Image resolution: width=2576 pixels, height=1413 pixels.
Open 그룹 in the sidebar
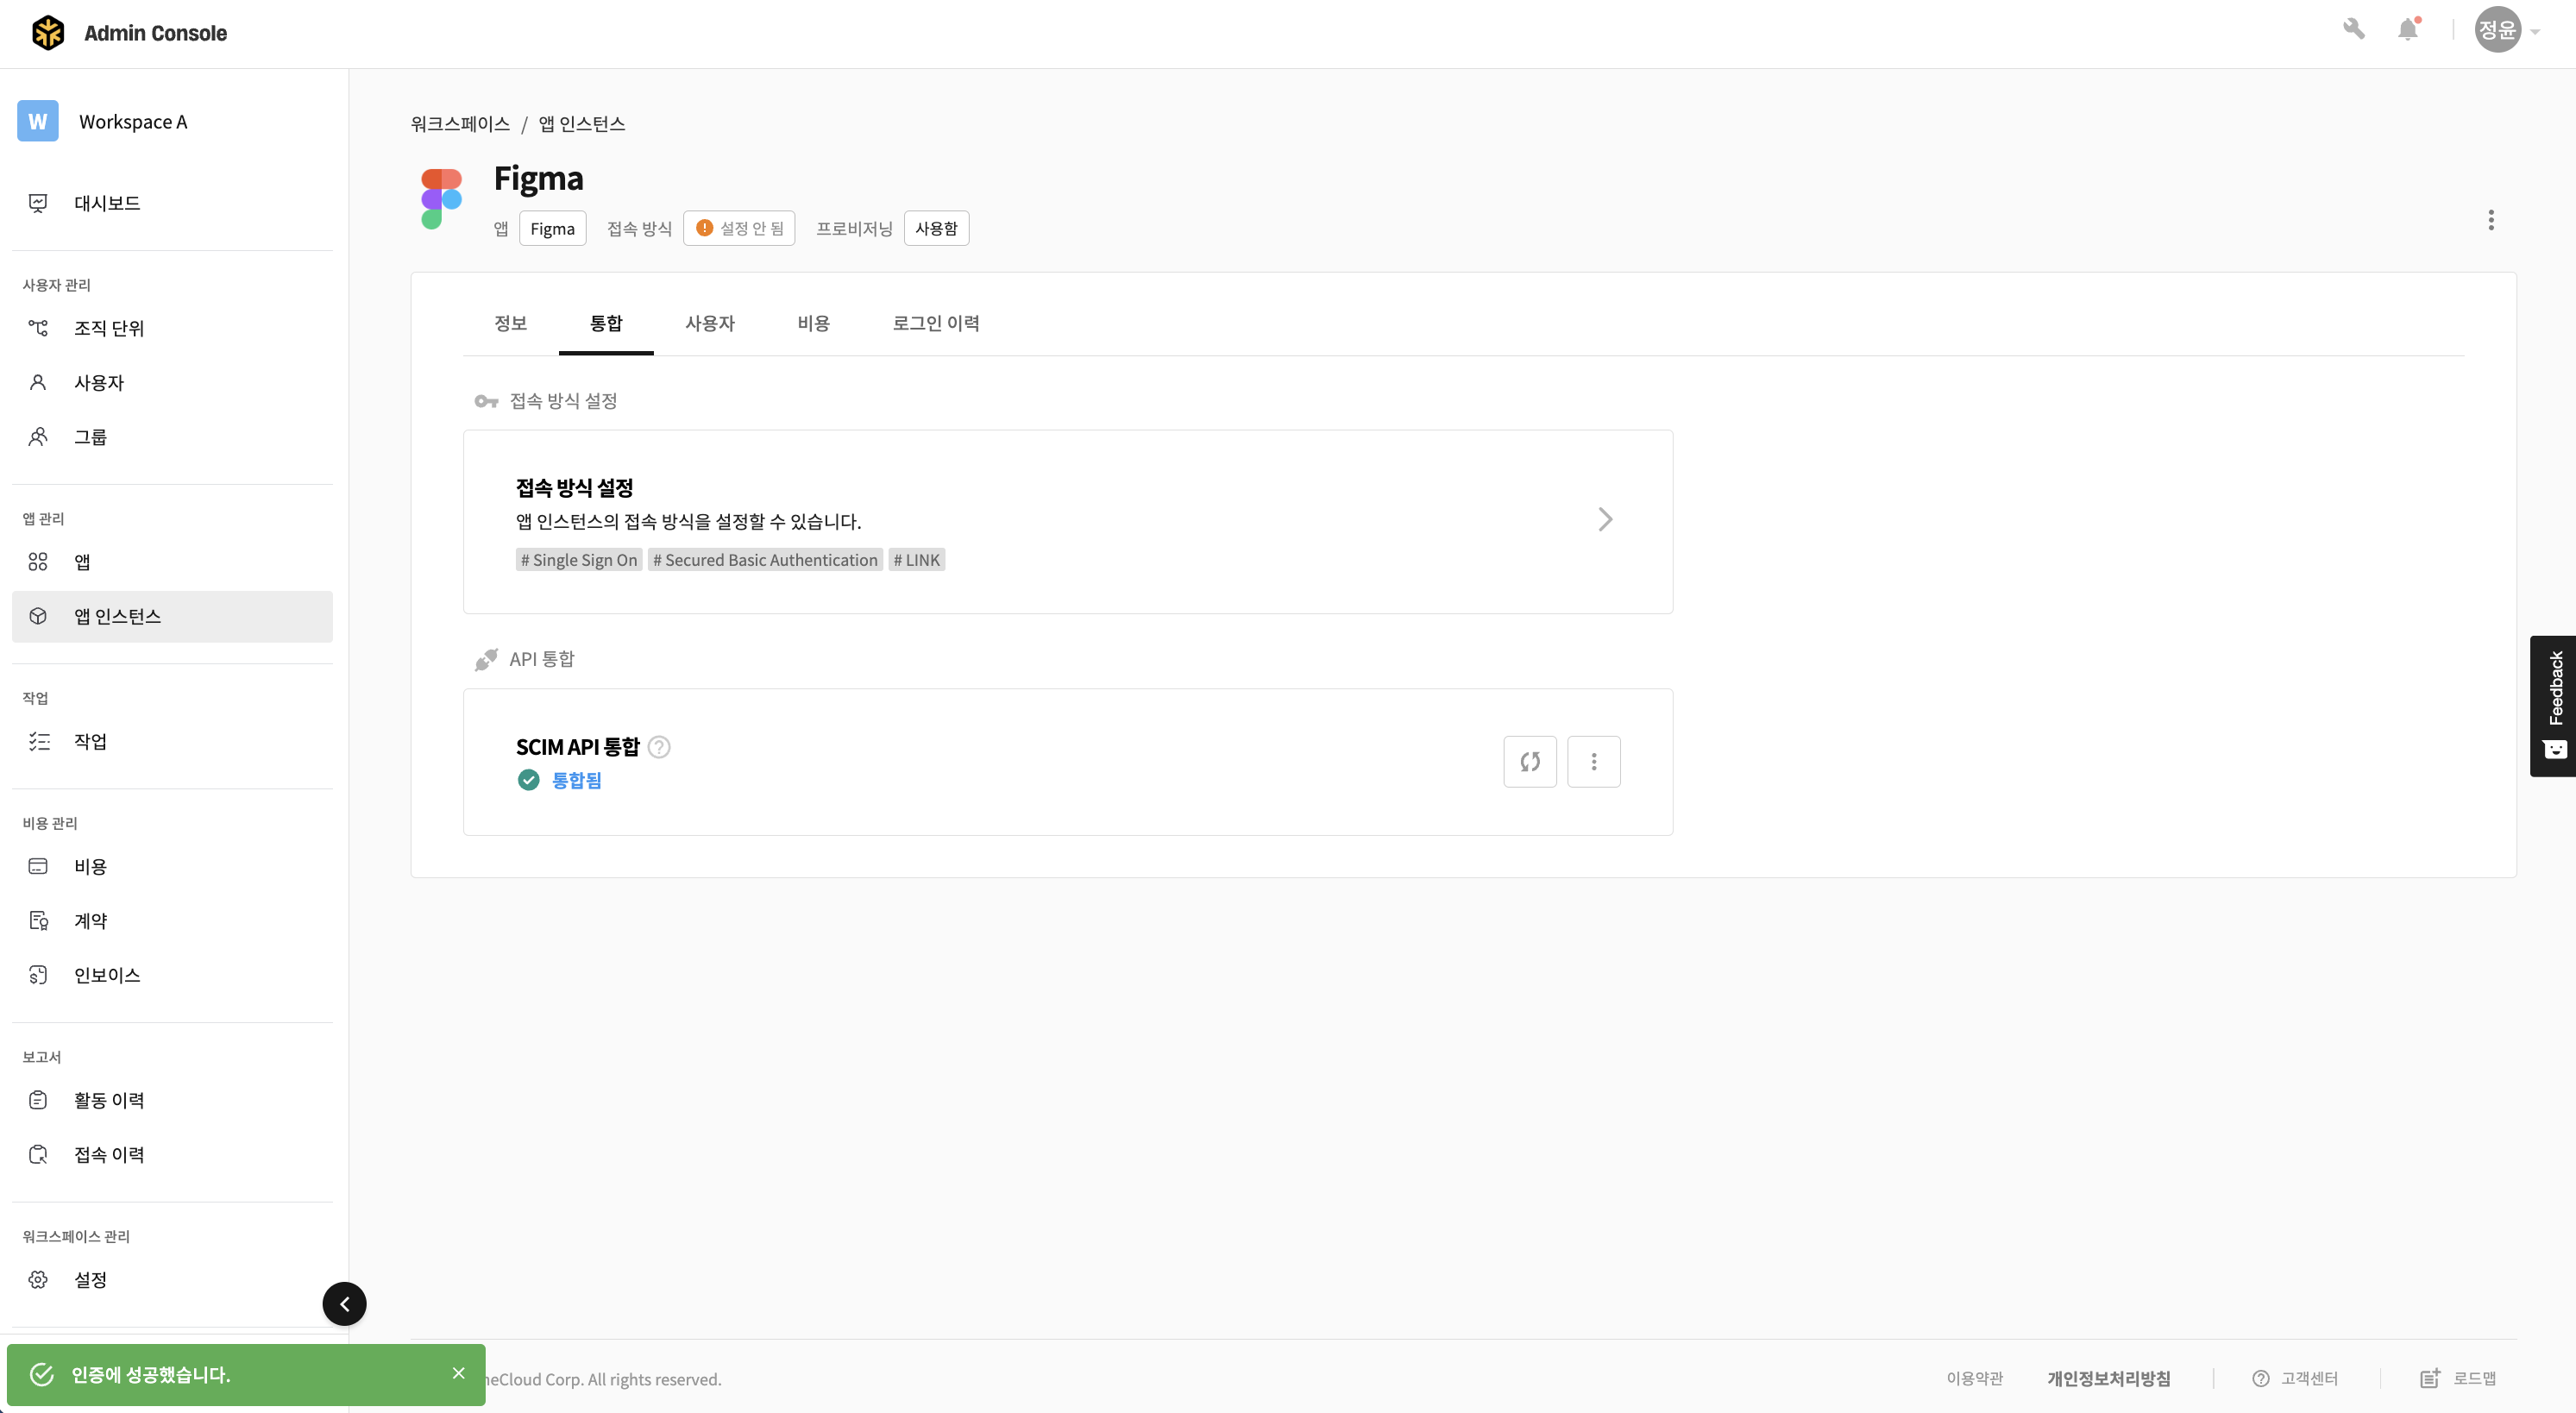click(x=172, y=437)
